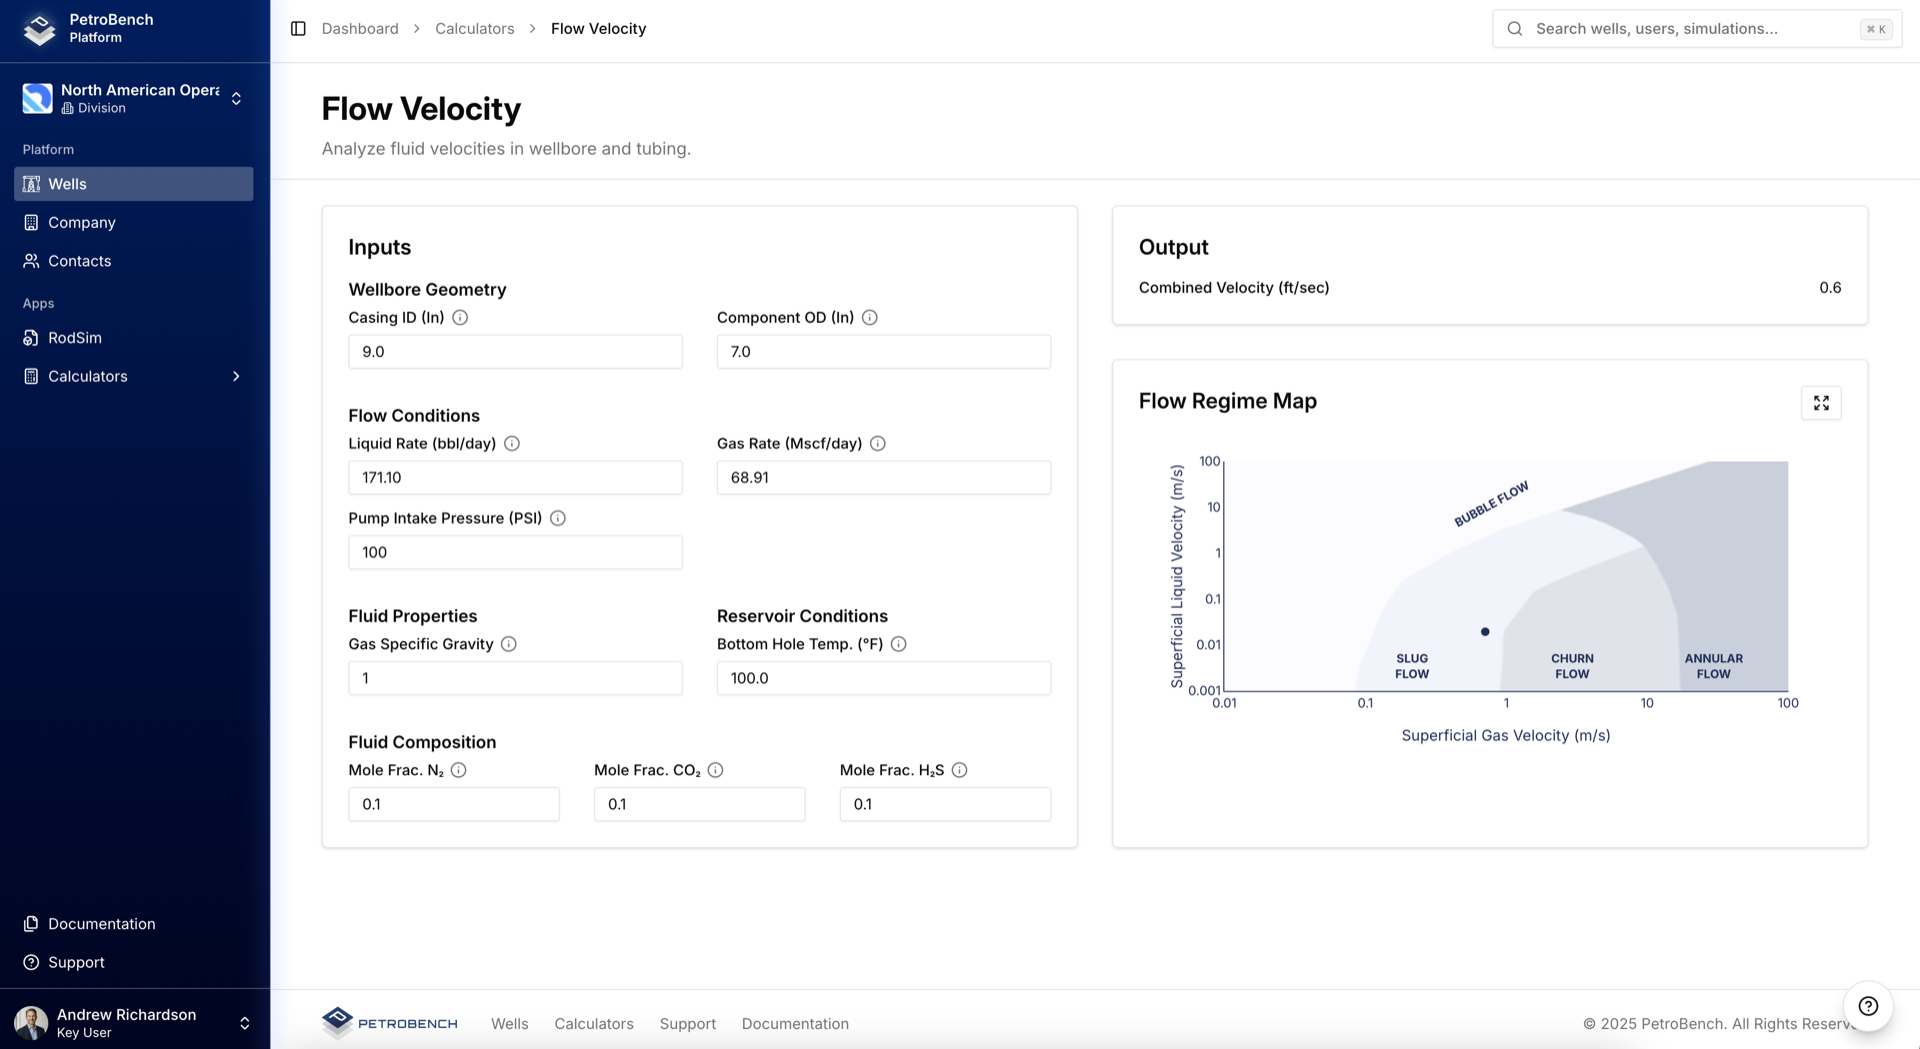1920x1049 pixels.
Task: Click the Support lifebuoy icon
Action: tap(31, 962)
